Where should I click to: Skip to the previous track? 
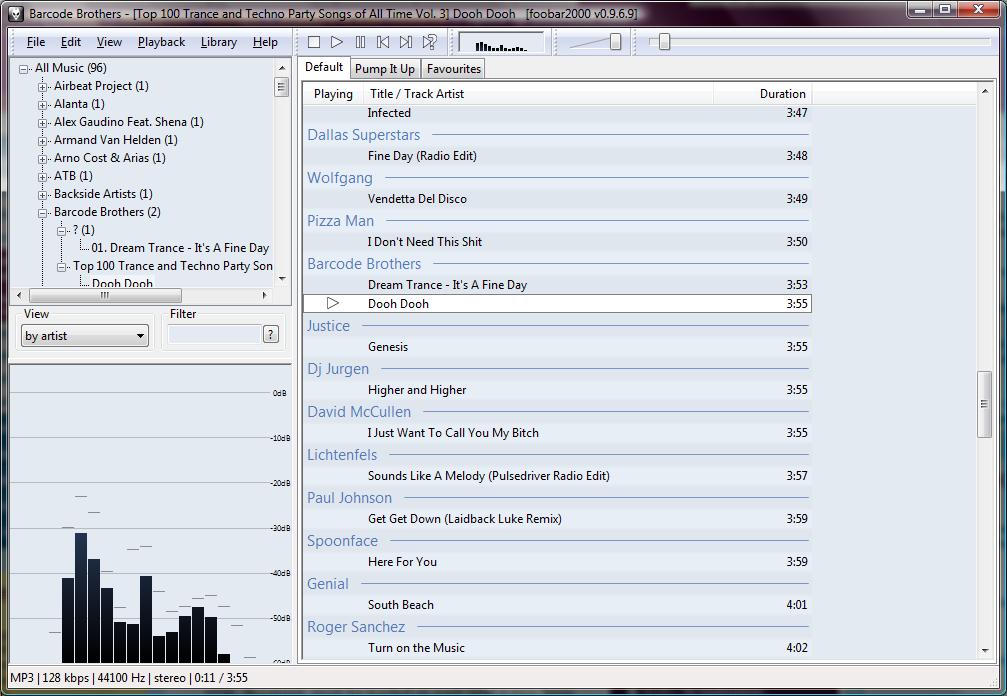point(383,42)
